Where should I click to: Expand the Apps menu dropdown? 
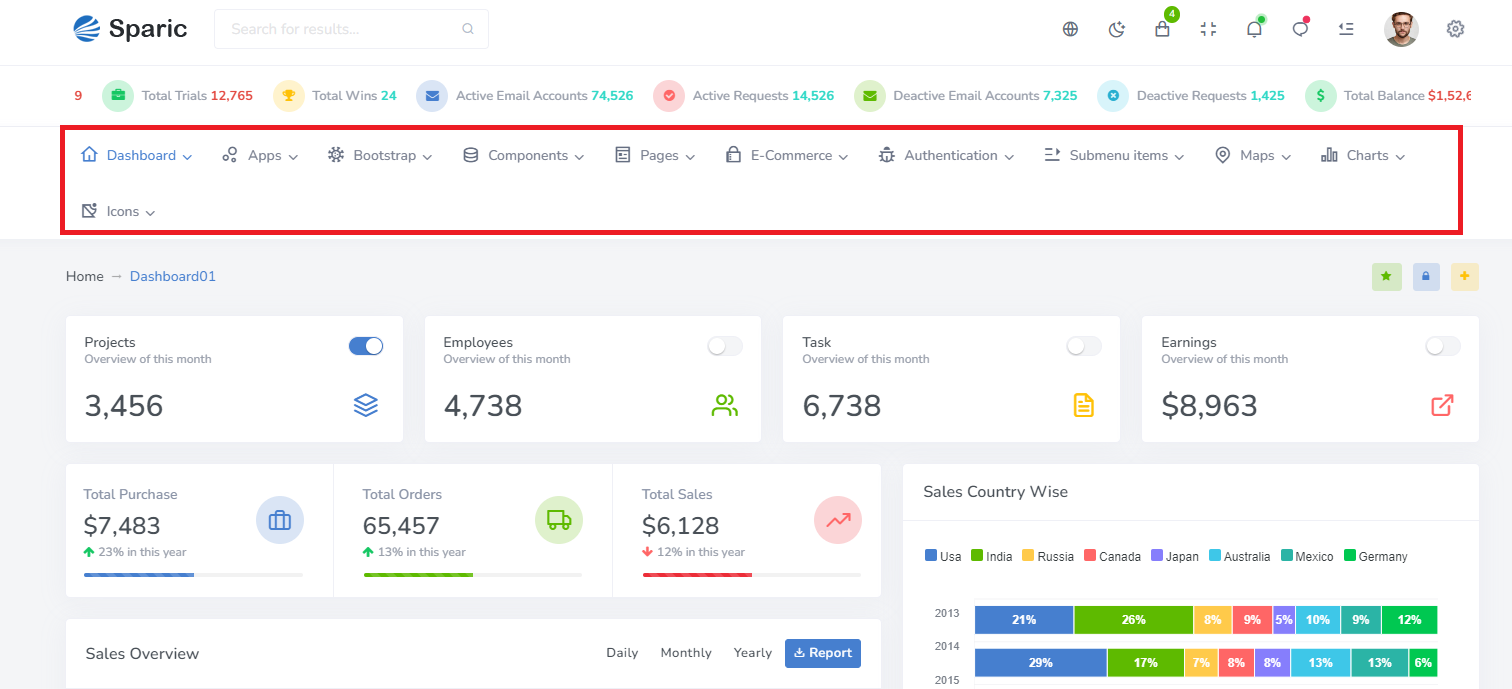pos(260,155)
